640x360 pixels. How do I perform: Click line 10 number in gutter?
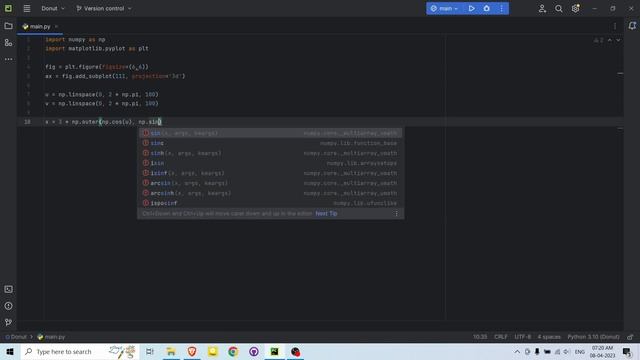coord(27,122)
